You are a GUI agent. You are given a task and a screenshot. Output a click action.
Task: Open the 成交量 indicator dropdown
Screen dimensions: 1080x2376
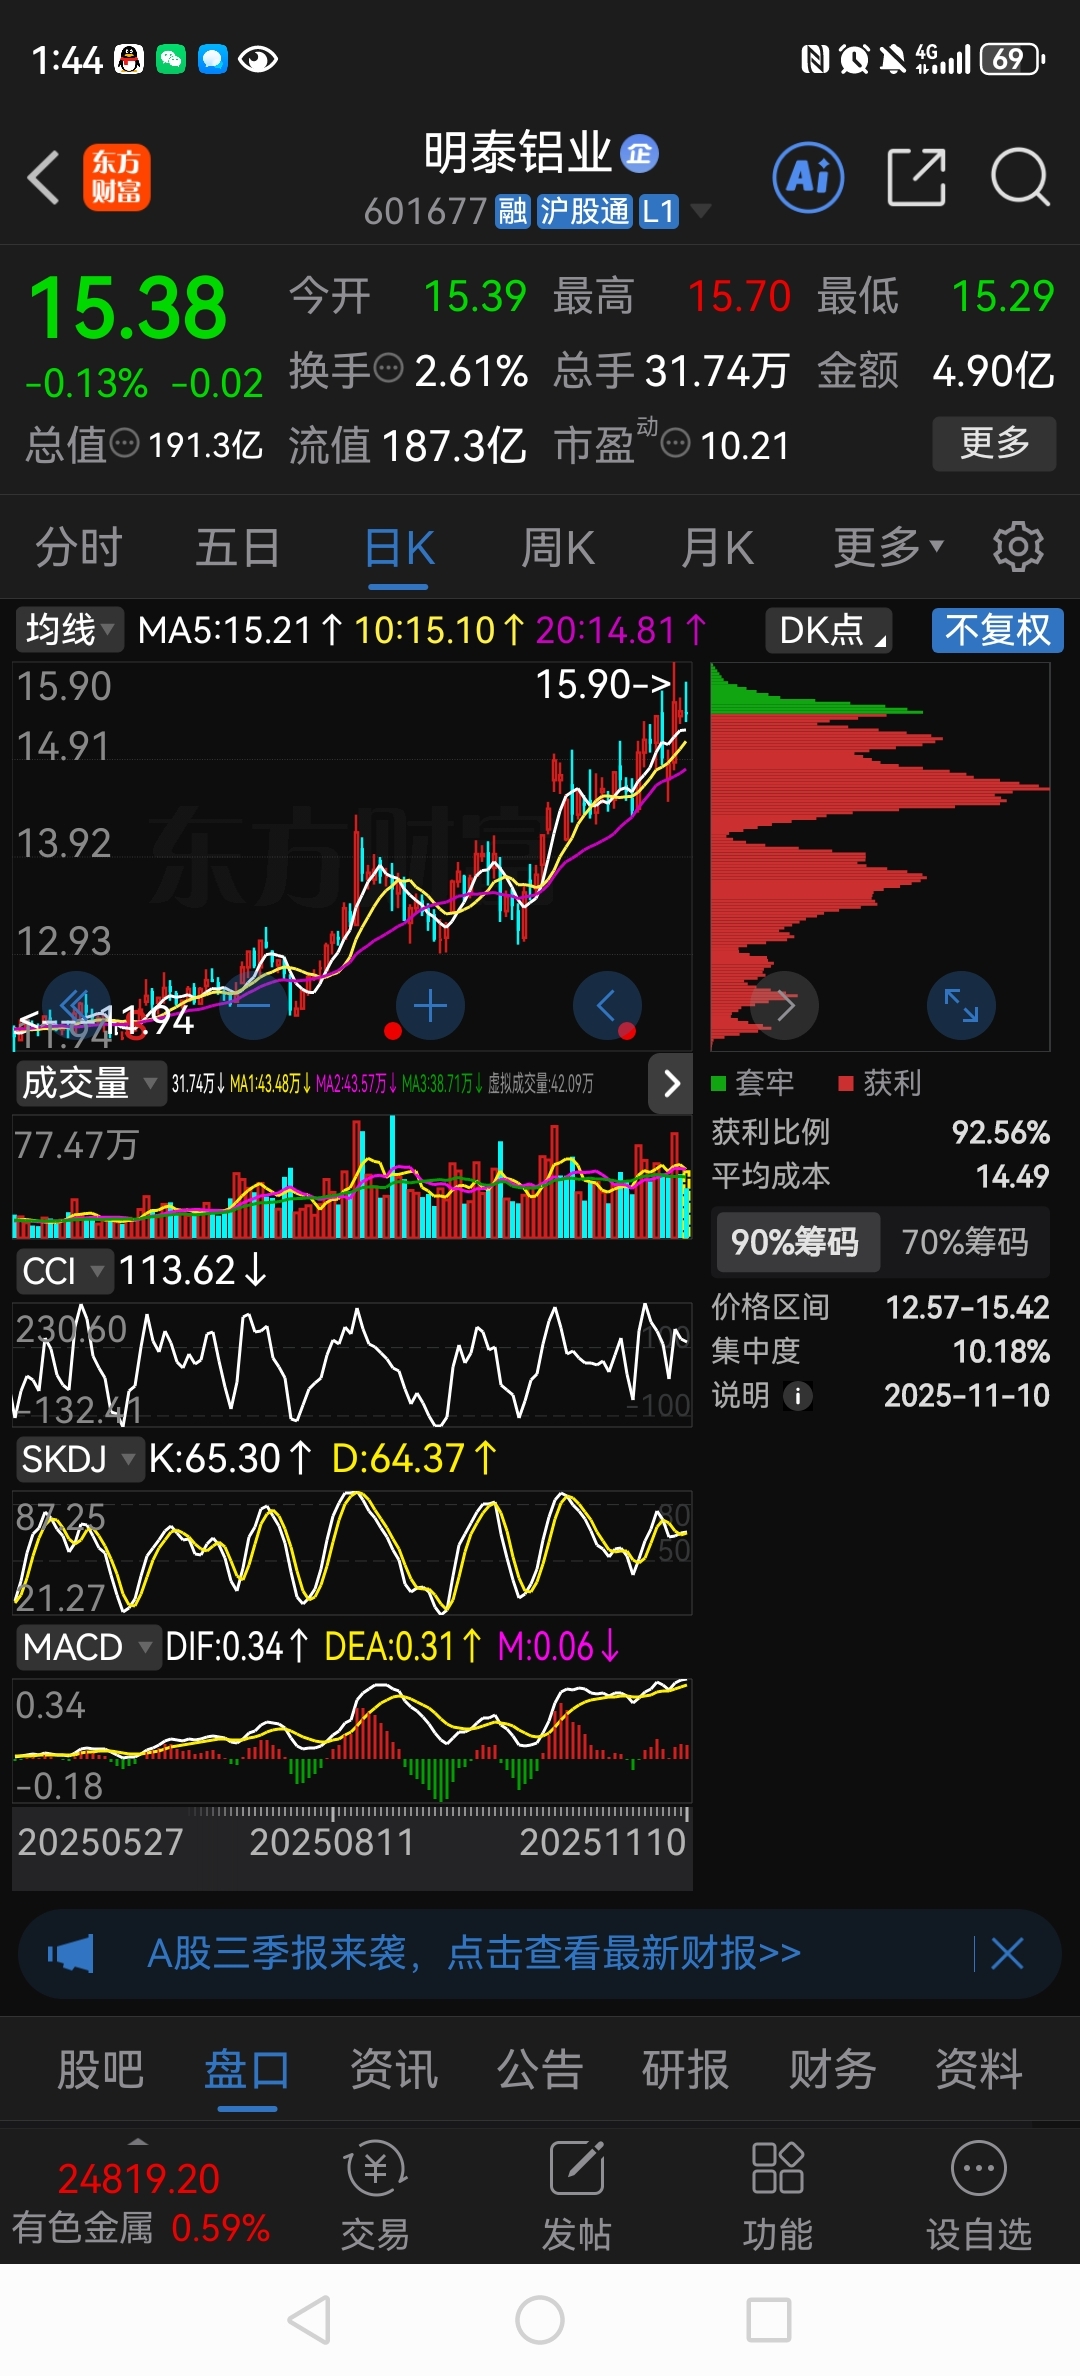click(x=90, y=1083)
